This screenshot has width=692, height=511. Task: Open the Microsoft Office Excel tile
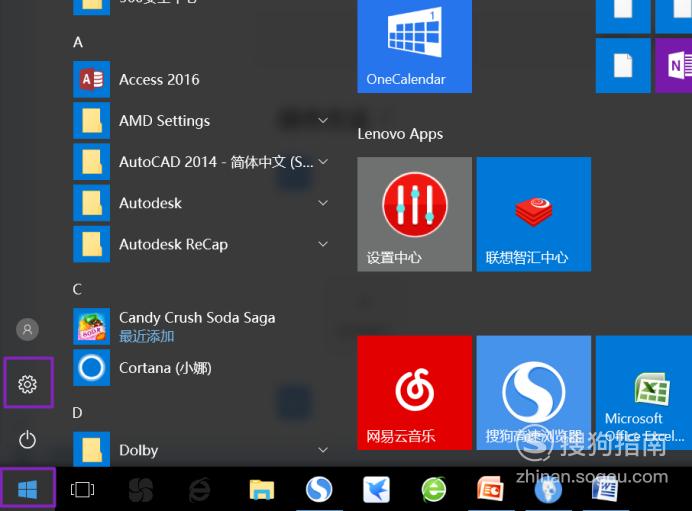coord(644,393)
